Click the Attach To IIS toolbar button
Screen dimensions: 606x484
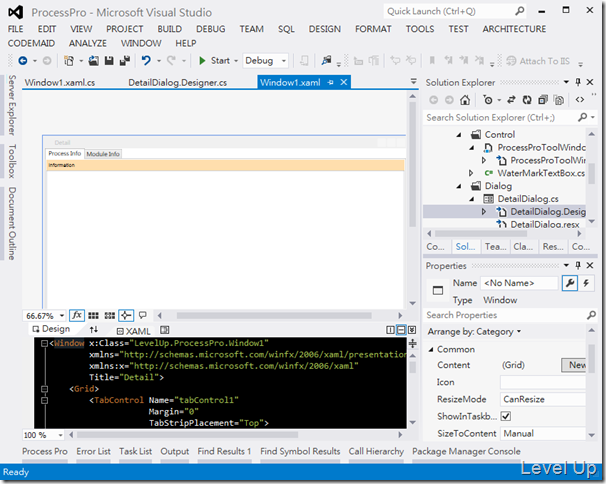(538, 61)
